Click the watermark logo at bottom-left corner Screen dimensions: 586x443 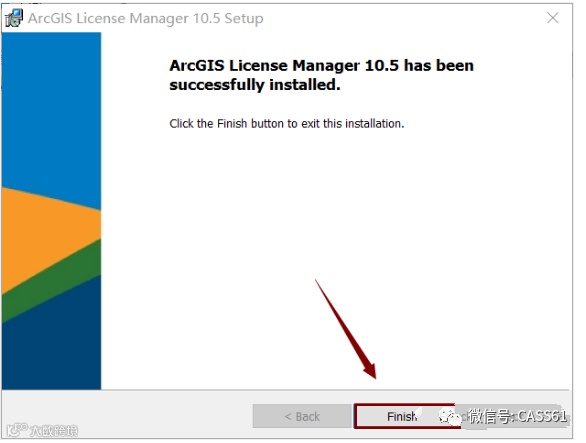tap(17, 430)
